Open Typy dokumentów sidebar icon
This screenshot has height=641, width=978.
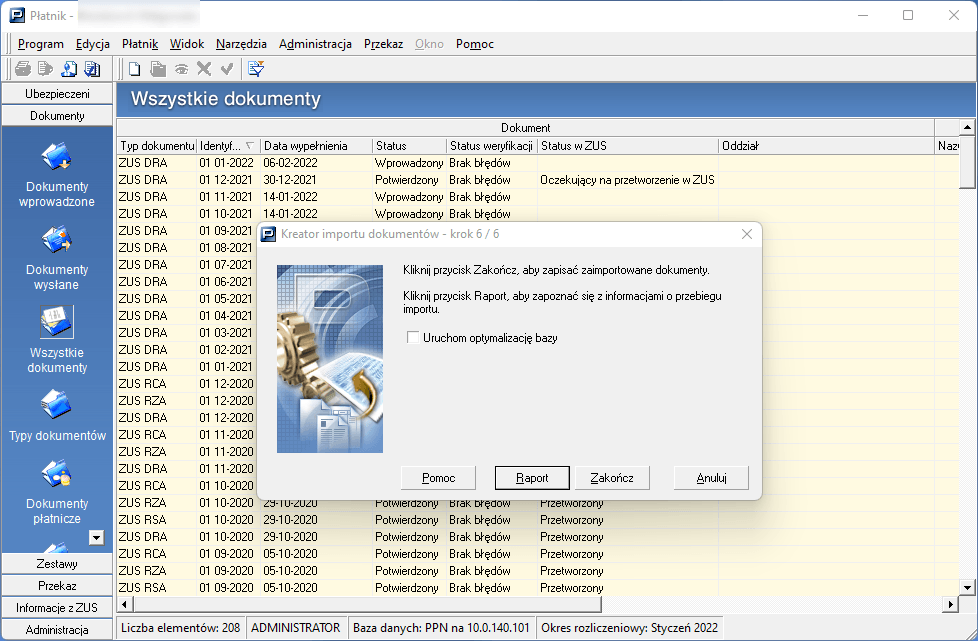coord(57,406)
